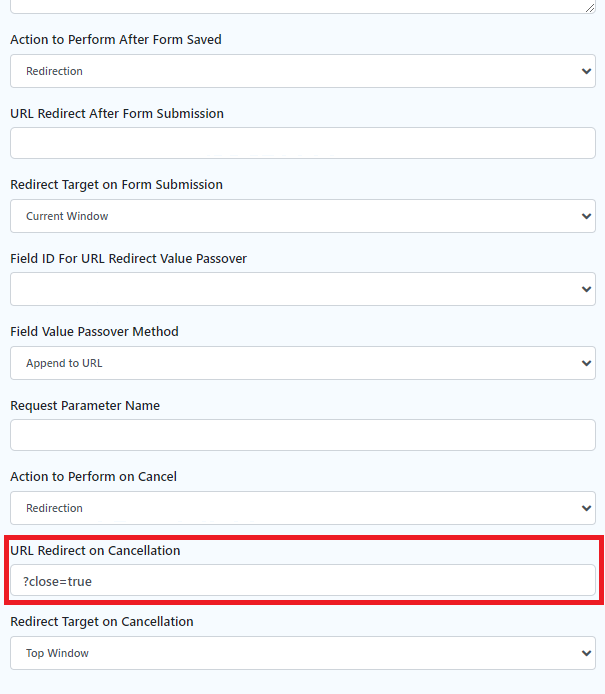
Task: Click the URL Redirect After Form Submission field
Action: [x=302, y=143]
